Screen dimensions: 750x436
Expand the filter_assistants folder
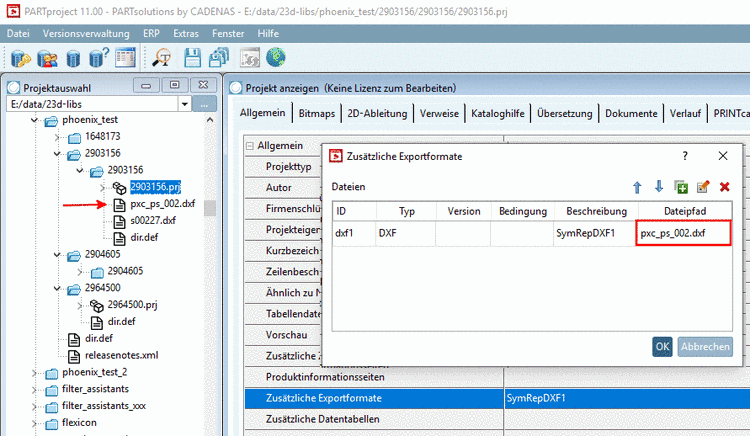pyautogui.click(x=34, y=390)
